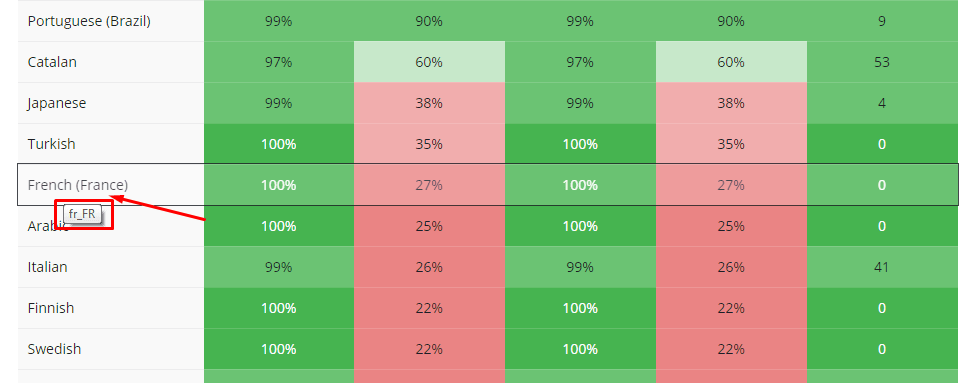The width and height of the screenshot is (959, 383).
Task: Click Catalan's first 60% cell
Action: click(429, 62)
